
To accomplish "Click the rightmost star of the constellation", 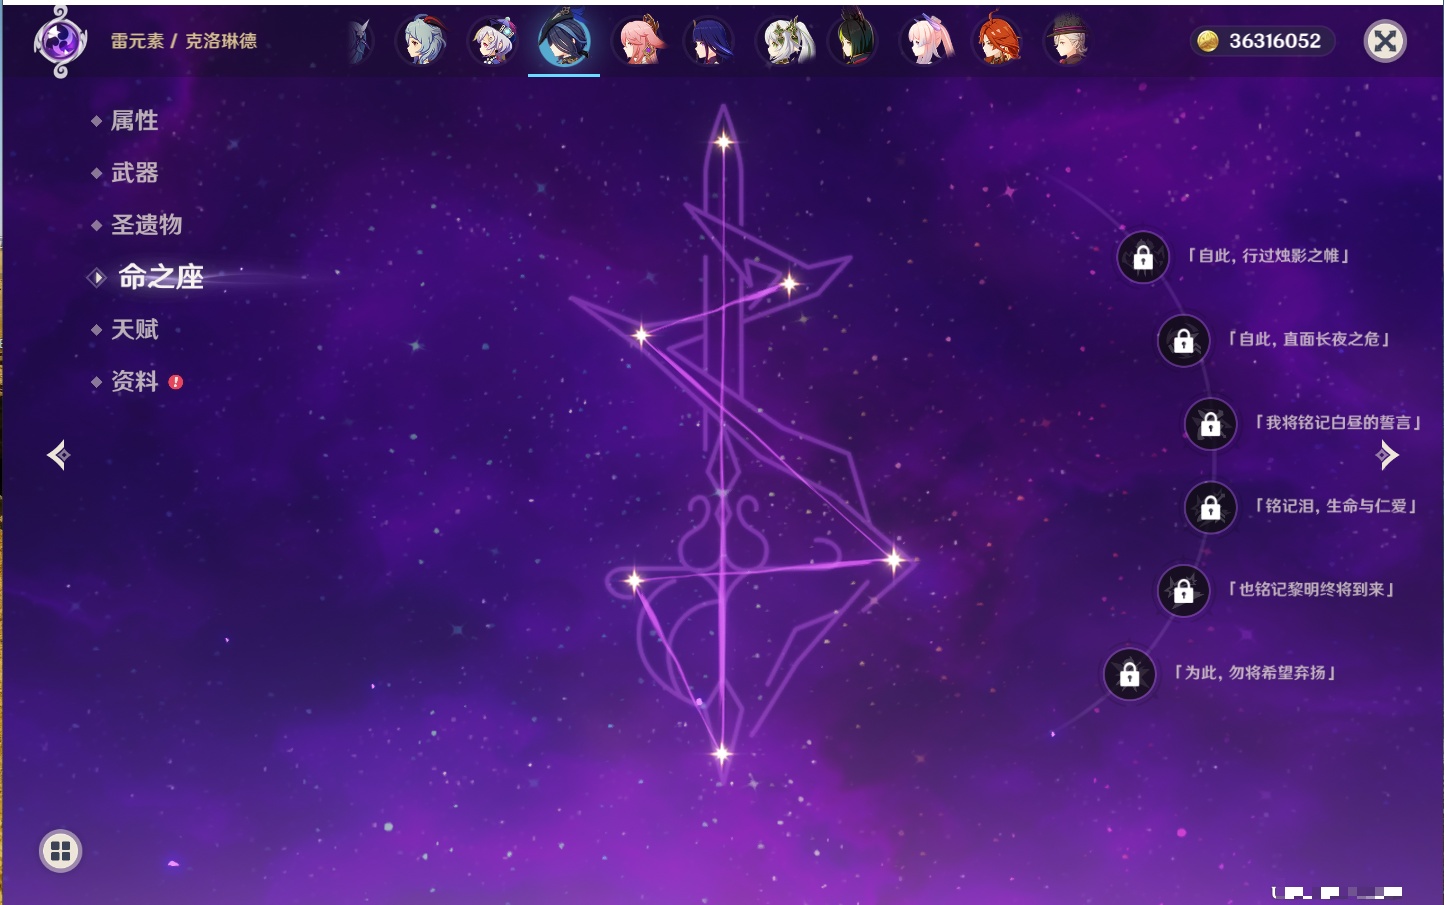I will click(x=894, y=560).
